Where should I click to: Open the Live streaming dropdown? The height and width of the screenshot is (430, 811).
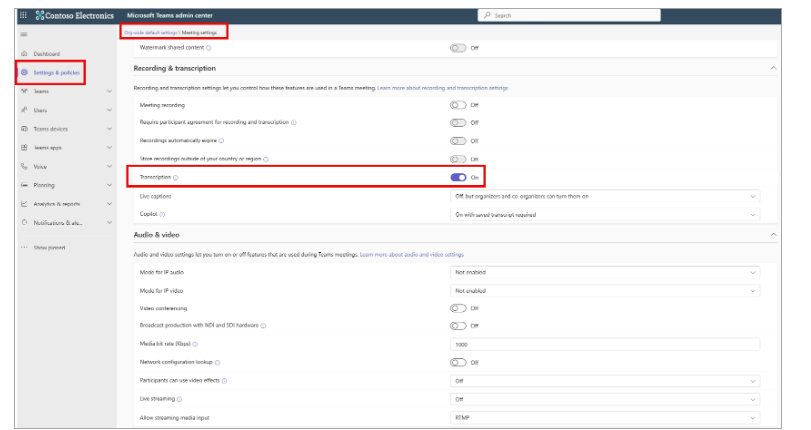tap(605, 399)
